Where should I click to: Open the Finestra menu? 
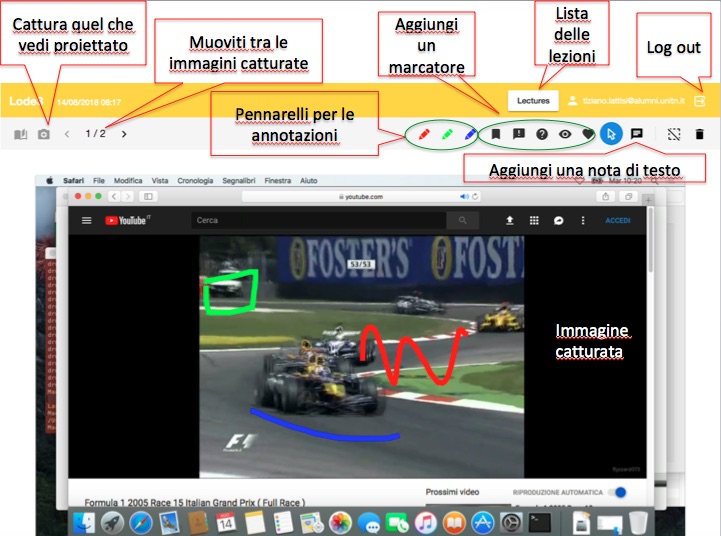point(278,181)
